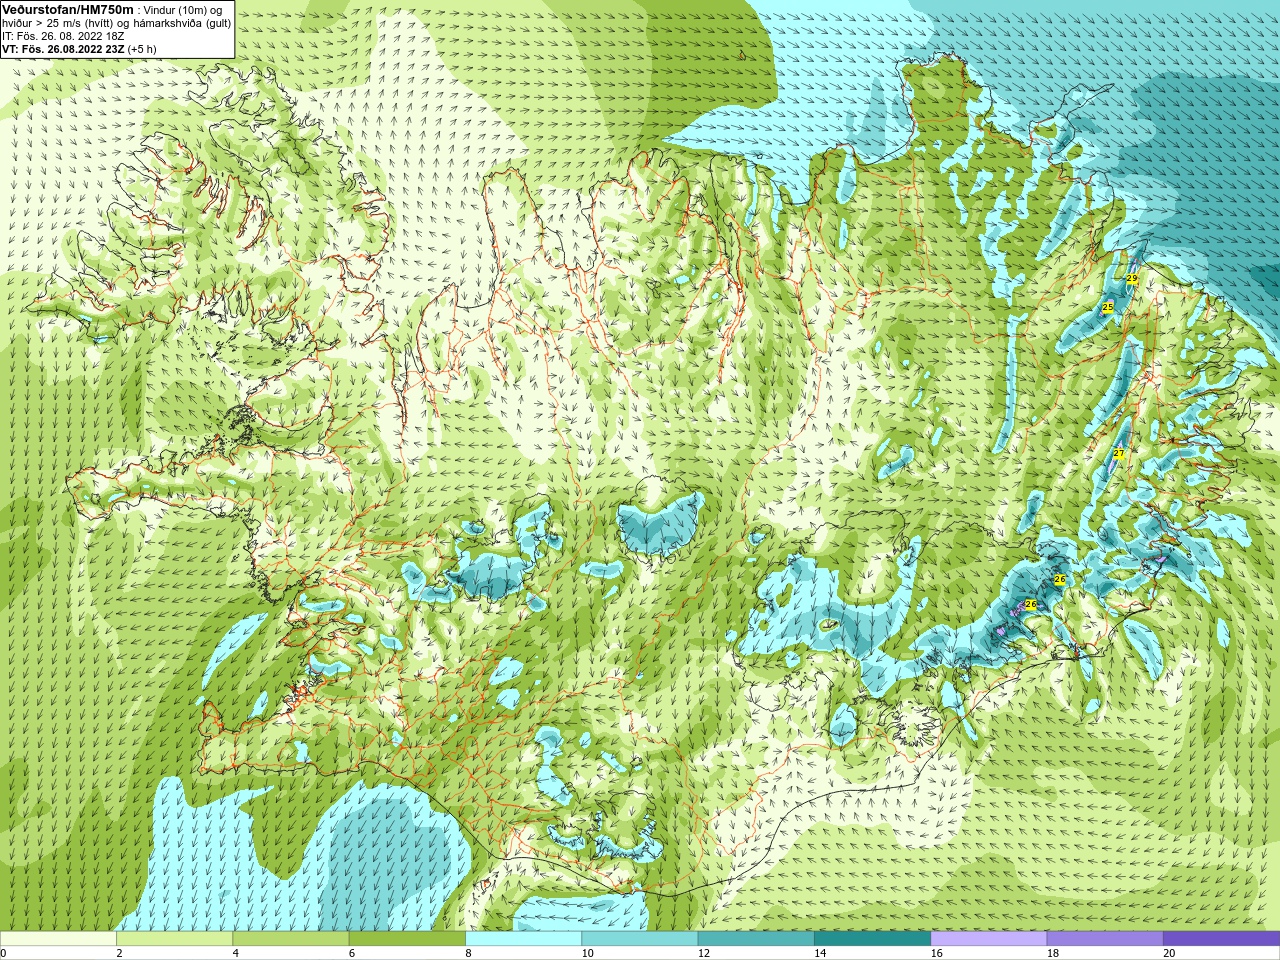Viewport: 1280px width, 960px height.
Task: Click the light cyan 8–10 m/s legend swatch
Action: click(523, 939)
